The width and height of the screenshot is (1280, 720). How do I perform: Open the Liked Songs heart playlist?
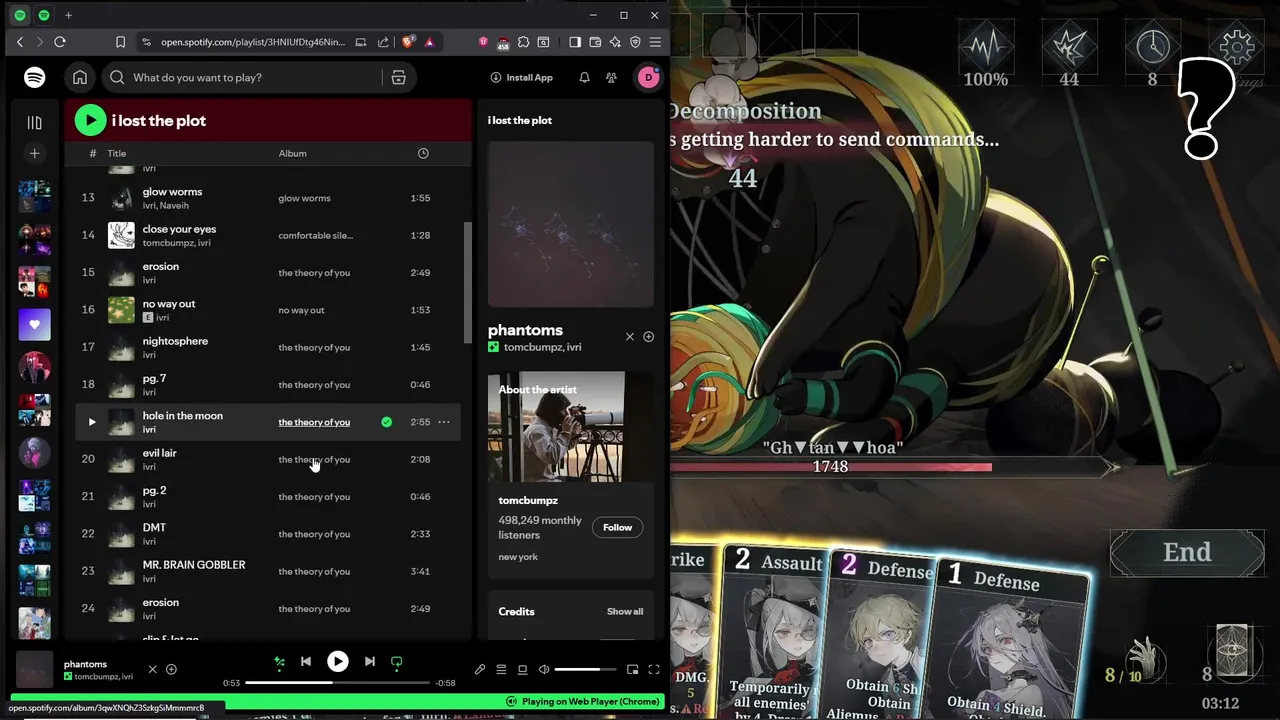pyautogui.click(x=34, y=324)
